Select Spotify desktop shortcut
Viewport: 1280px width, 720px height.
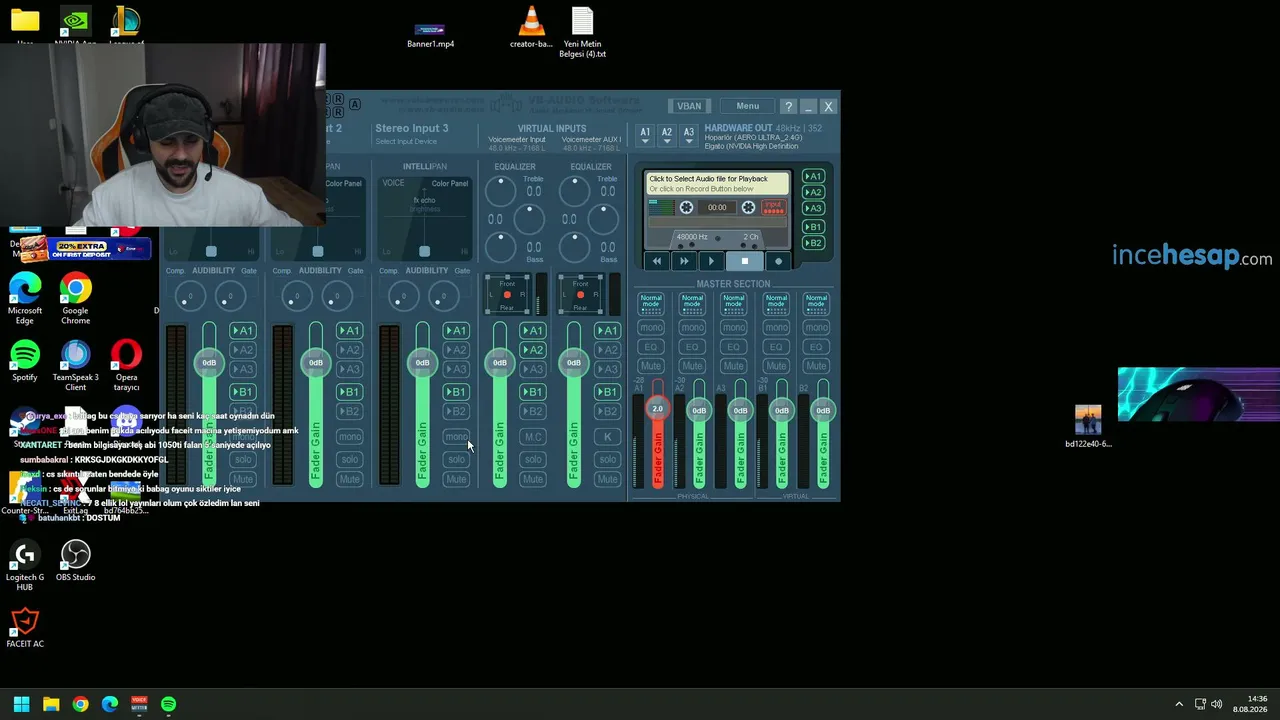pos(25,360)
